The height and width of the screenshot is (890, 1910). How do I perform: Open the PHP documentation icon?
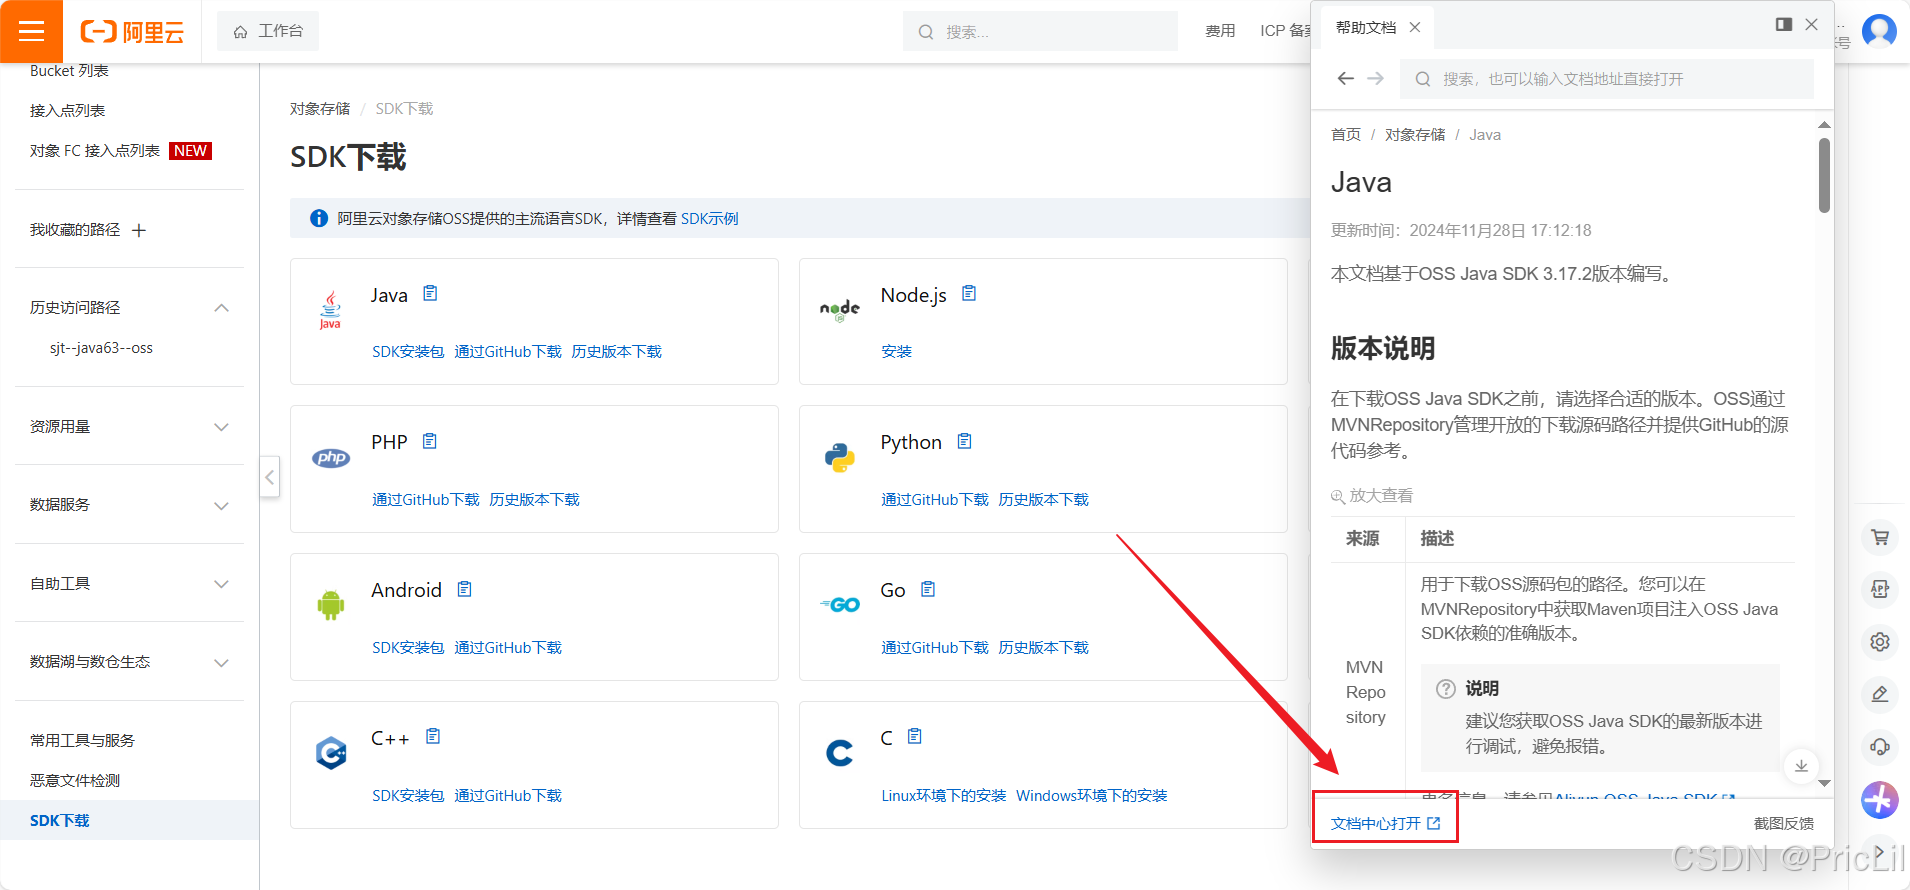[x=430, y=441]
